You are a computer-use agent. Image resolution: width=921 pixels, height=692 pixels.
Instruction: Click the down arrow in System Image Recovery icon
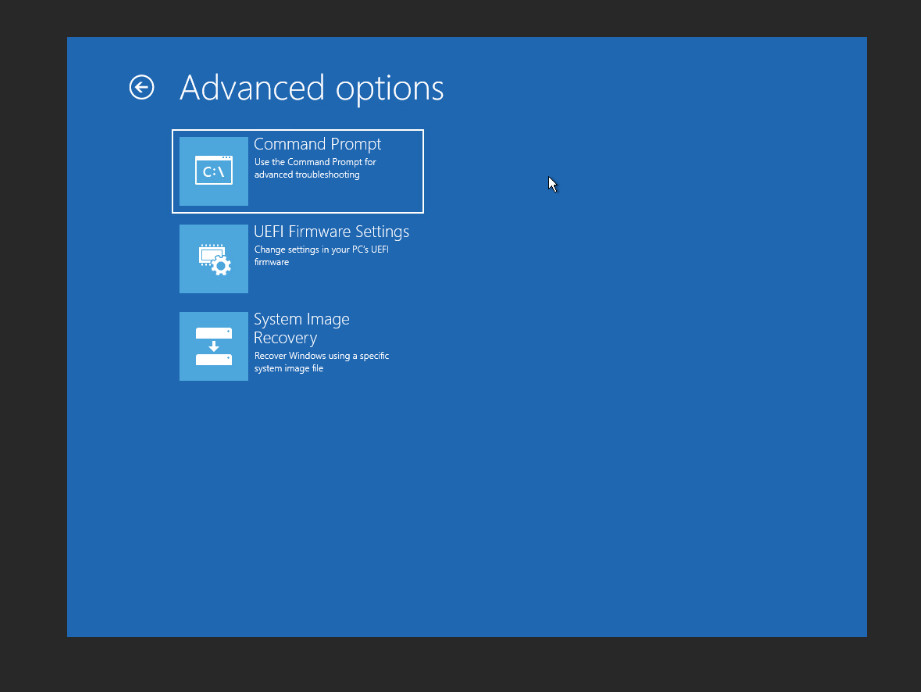213,346
